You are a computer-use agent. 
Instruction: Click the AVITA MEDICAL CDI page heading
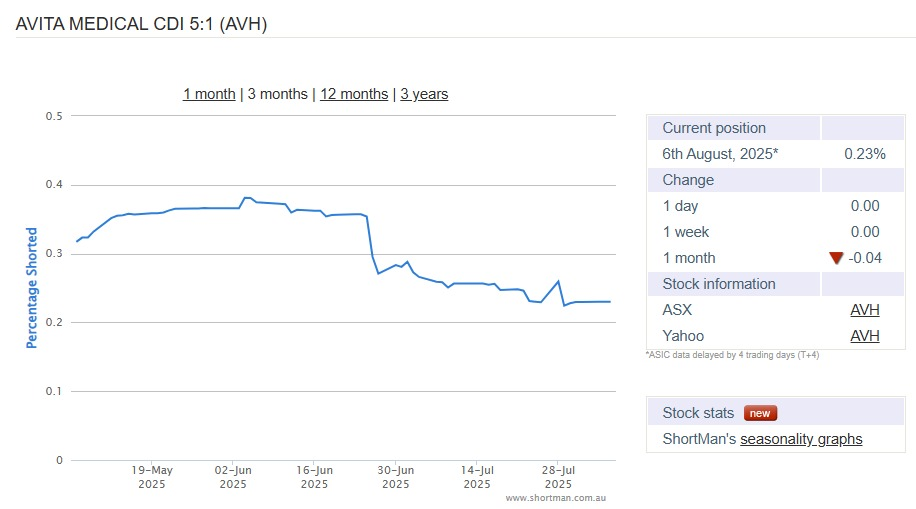[x=141, y=22]
